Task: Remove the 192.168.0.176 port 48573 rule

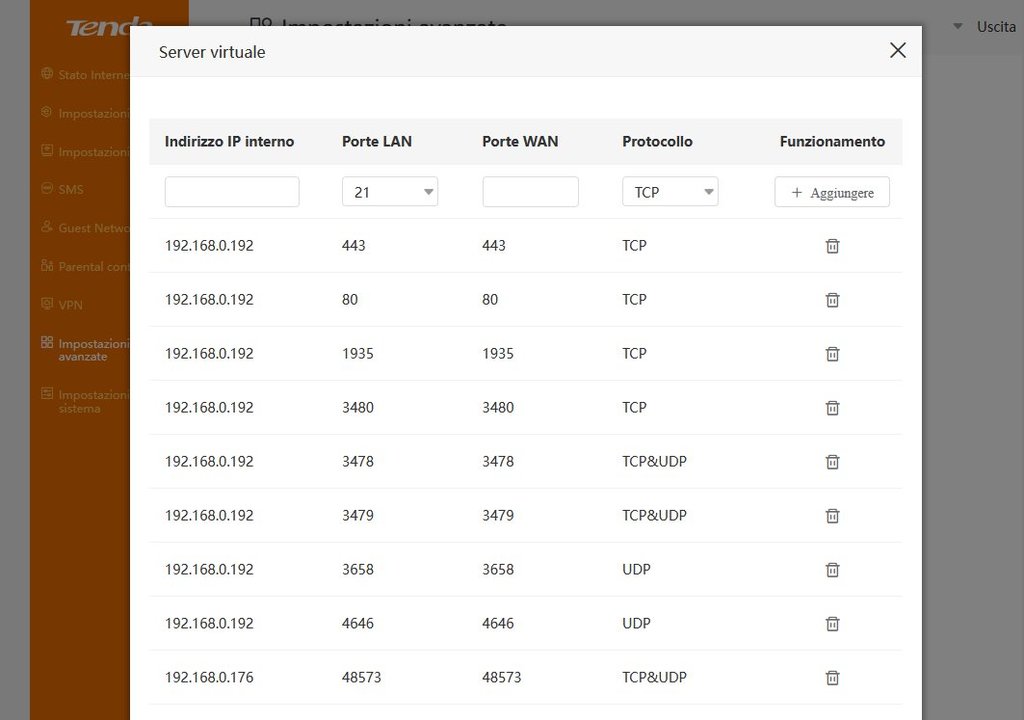Action: click(x=832, y=678)
